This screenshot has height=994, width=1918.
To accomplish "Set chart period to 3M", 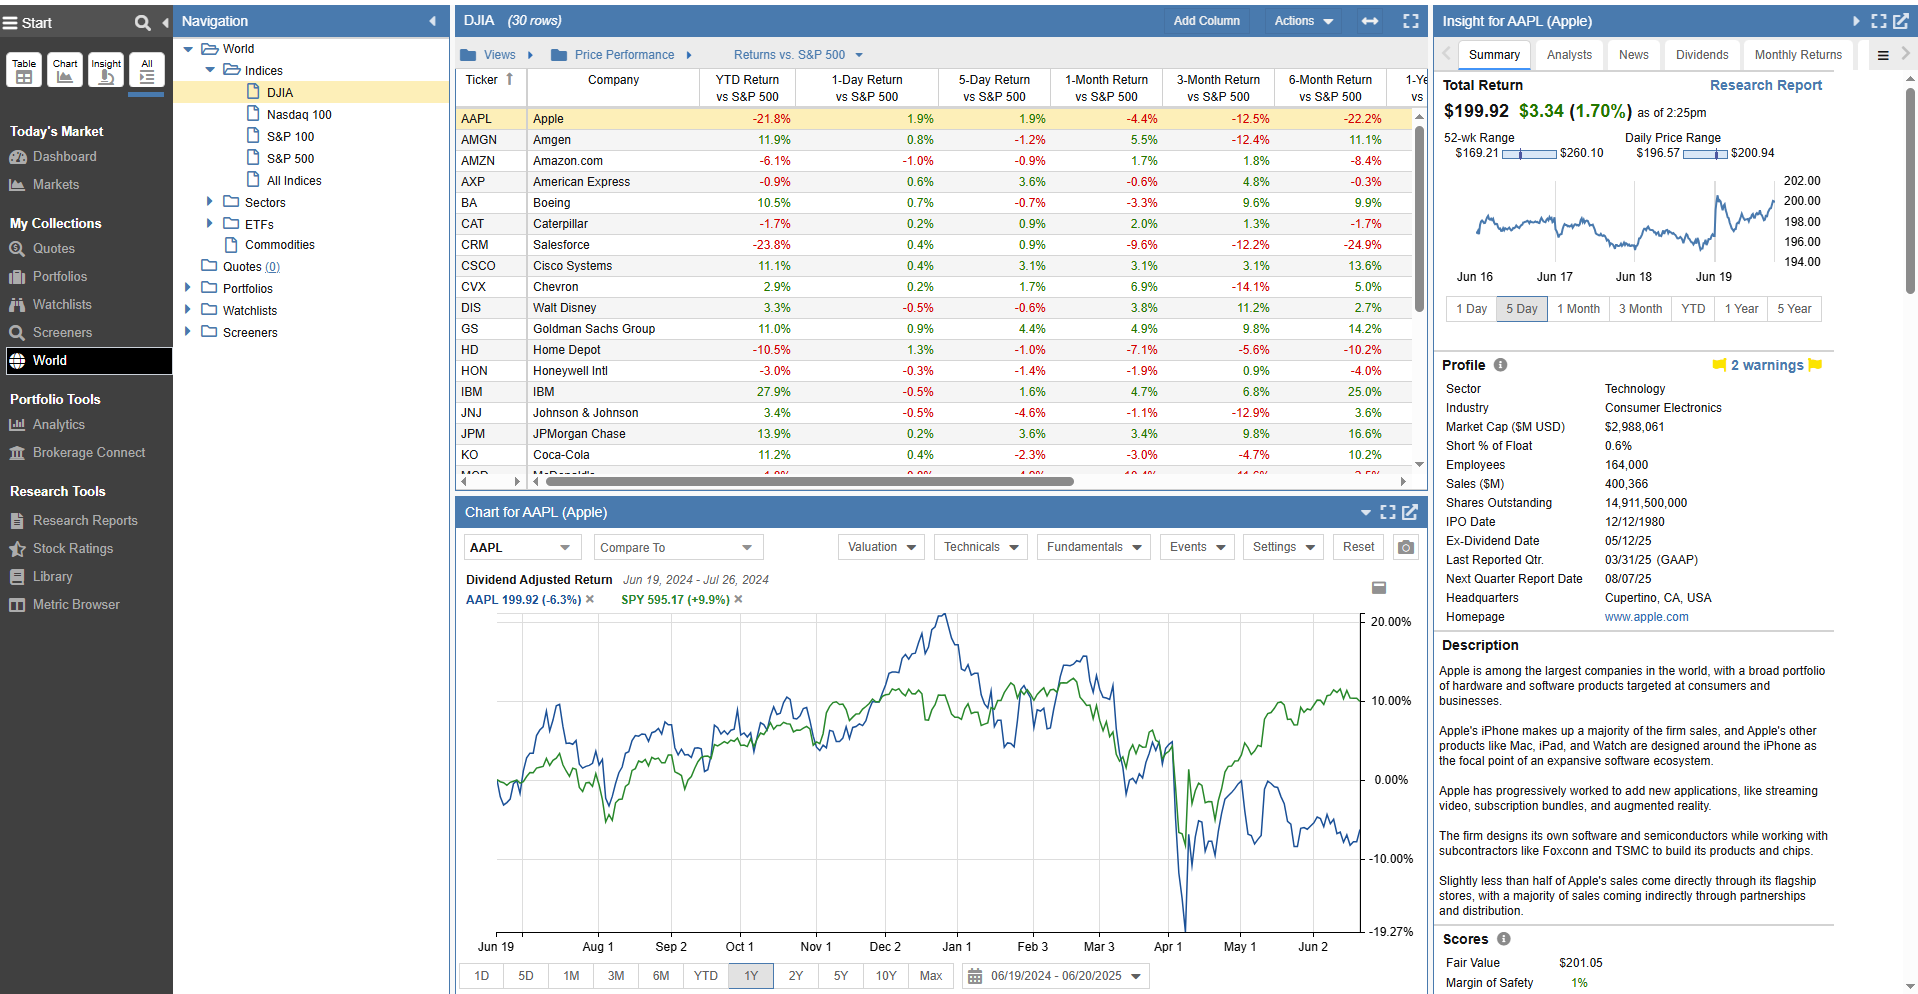I will 616,976.
